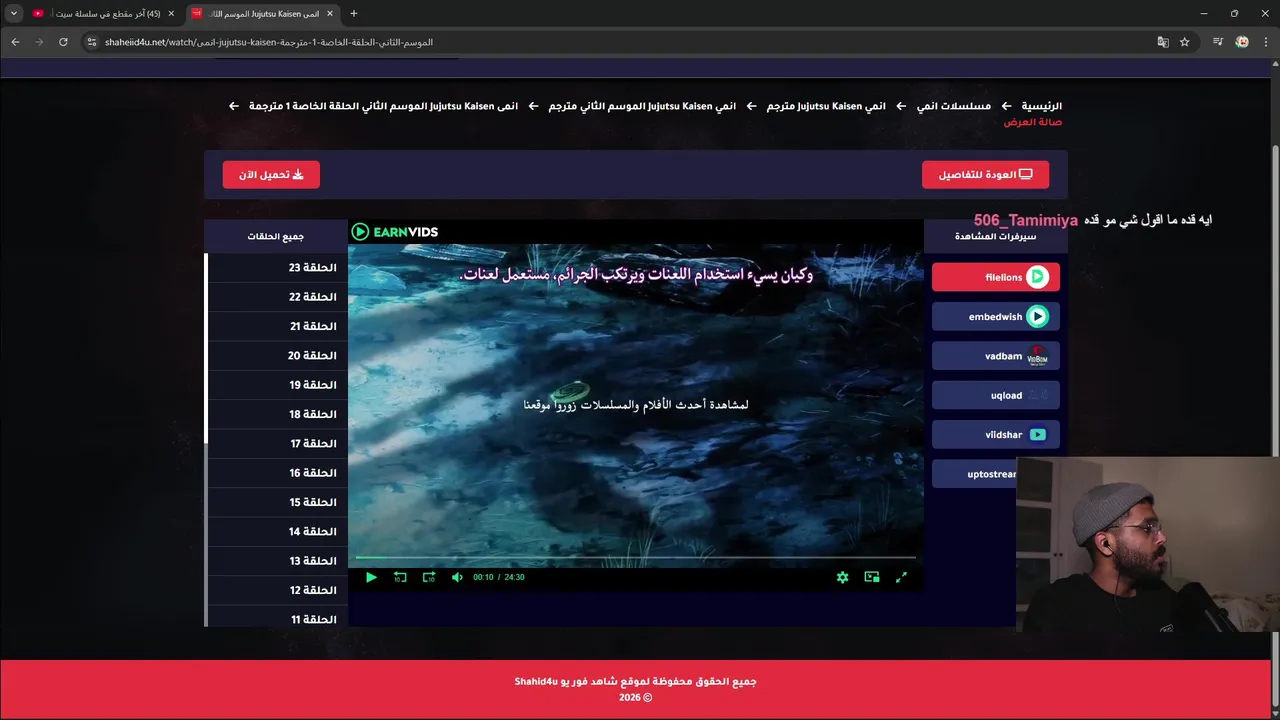
Task: Open a new browser tab
Action: click(x=354, y=14)
